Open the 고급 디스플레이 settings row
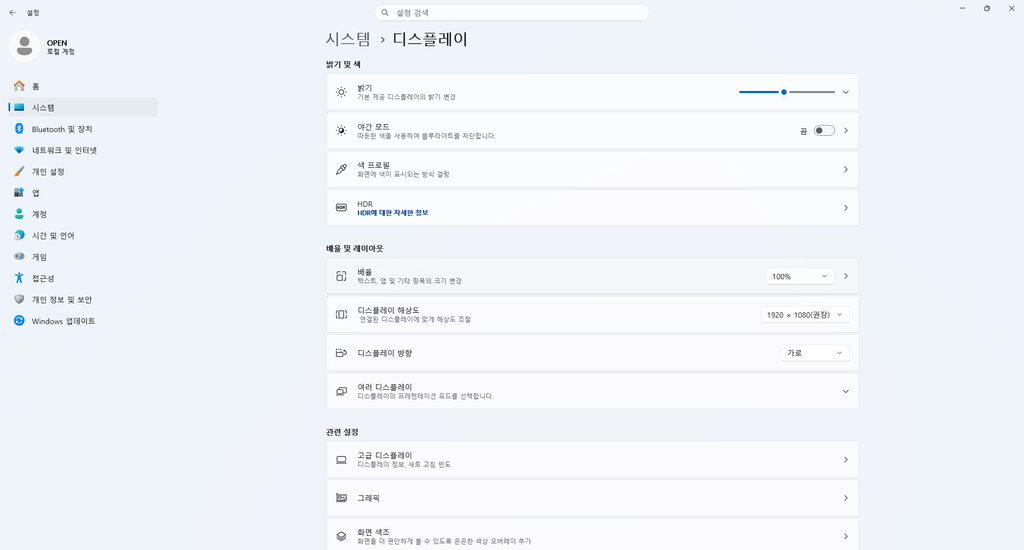1024x550 pixels. pyautogui.click(x=592, y=460)
